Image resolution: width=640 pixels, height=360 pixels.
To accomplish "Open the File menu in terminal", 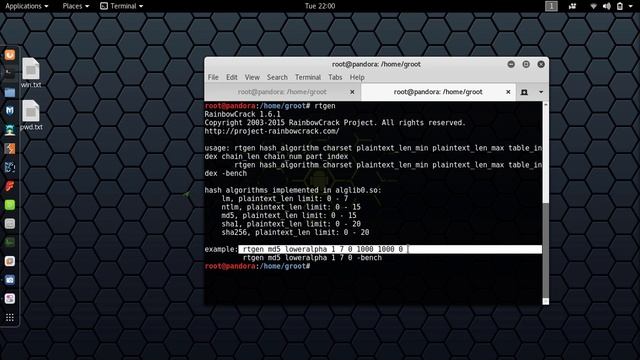I will click(213, 77).
